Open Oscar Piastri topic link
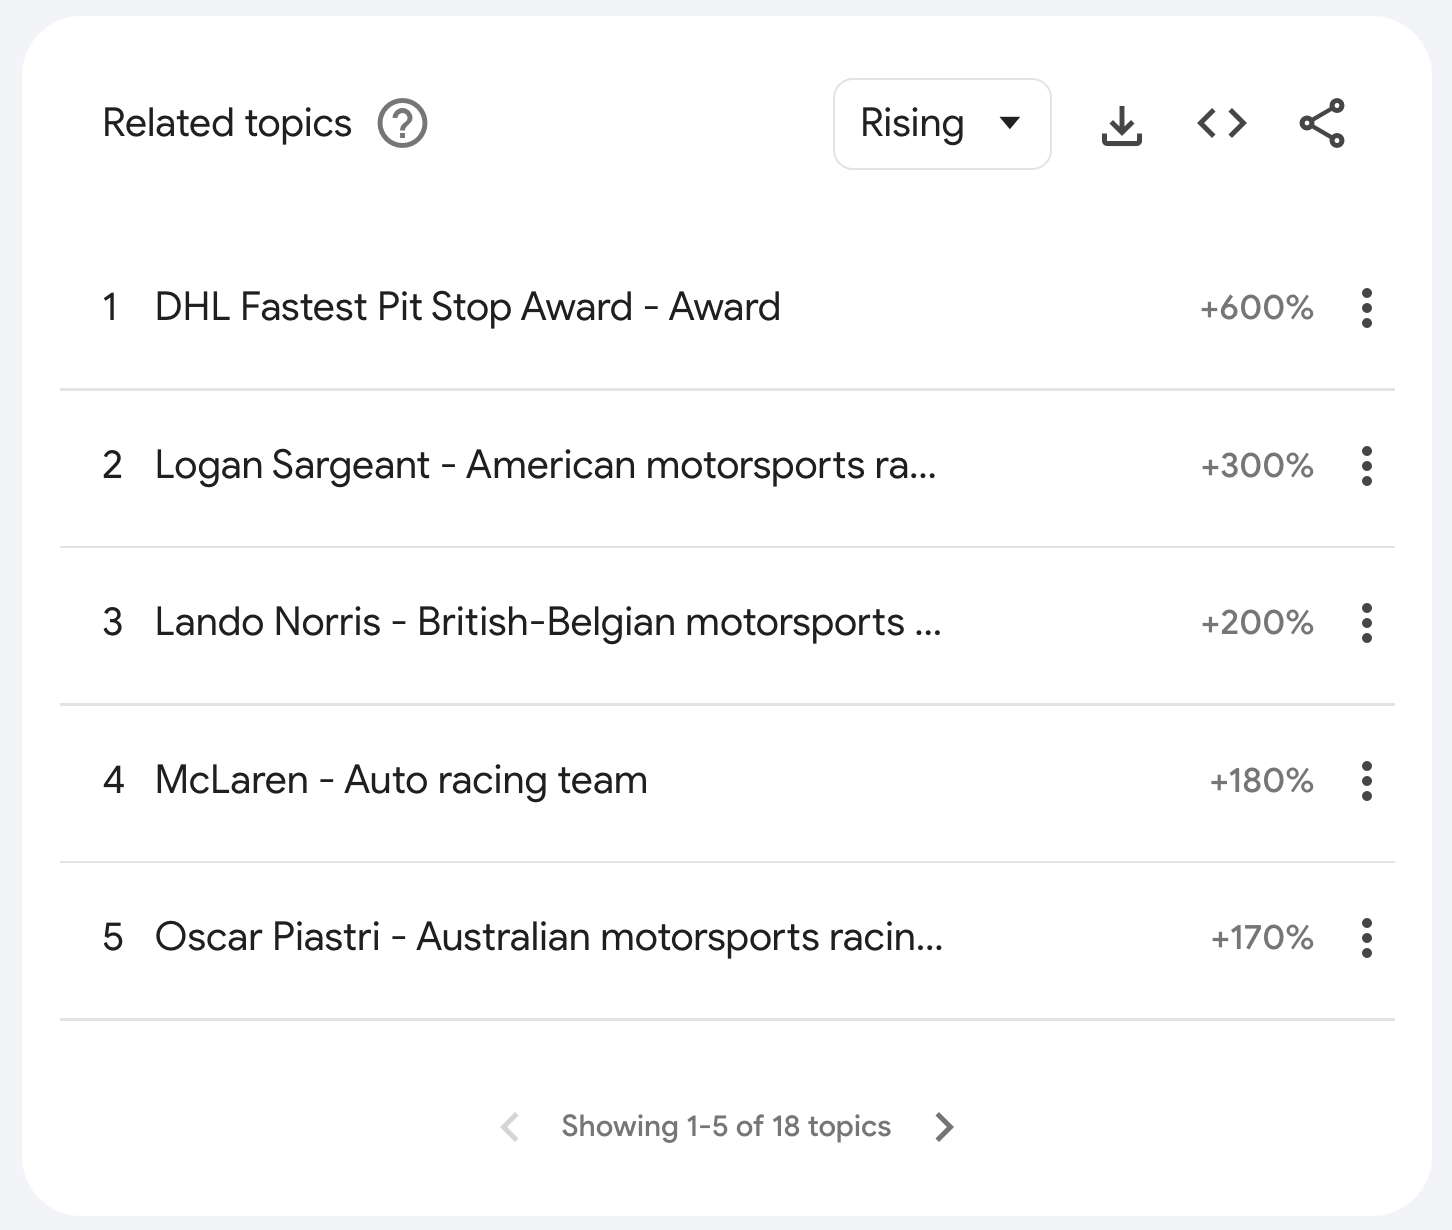This screenshot has width=1452, height=1230. (549, 937)
